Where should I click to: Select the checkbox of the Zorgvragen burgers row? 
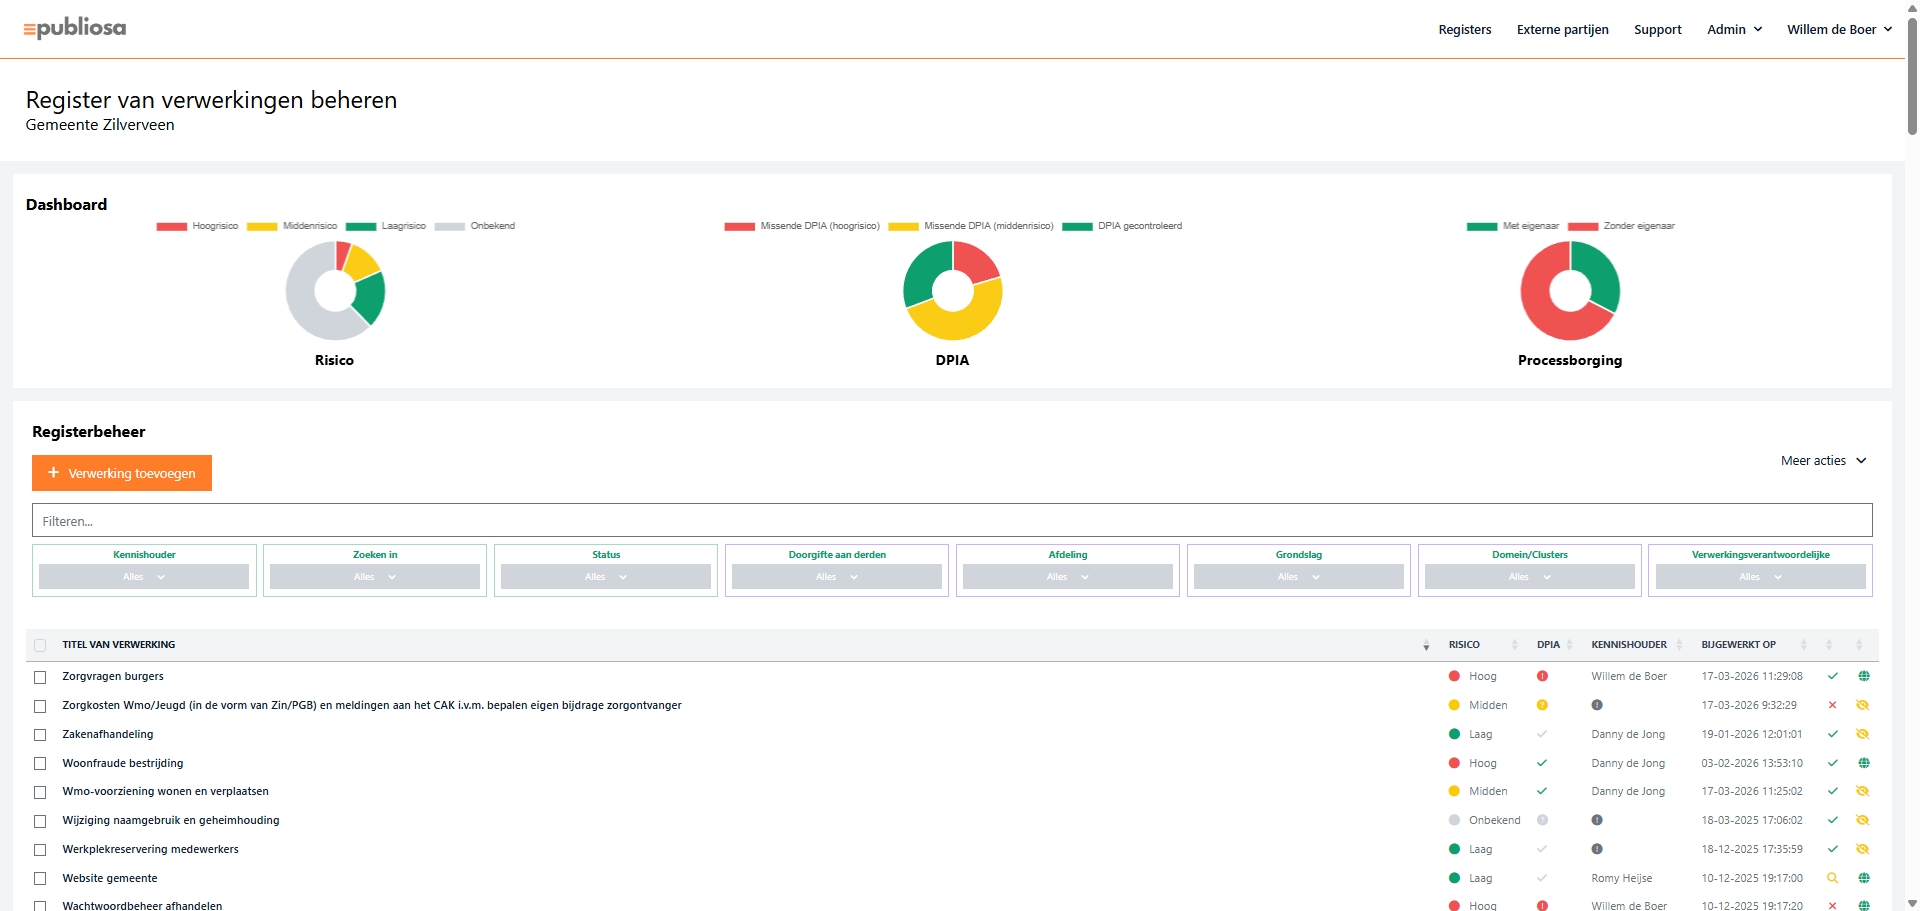tap(40, 677)
